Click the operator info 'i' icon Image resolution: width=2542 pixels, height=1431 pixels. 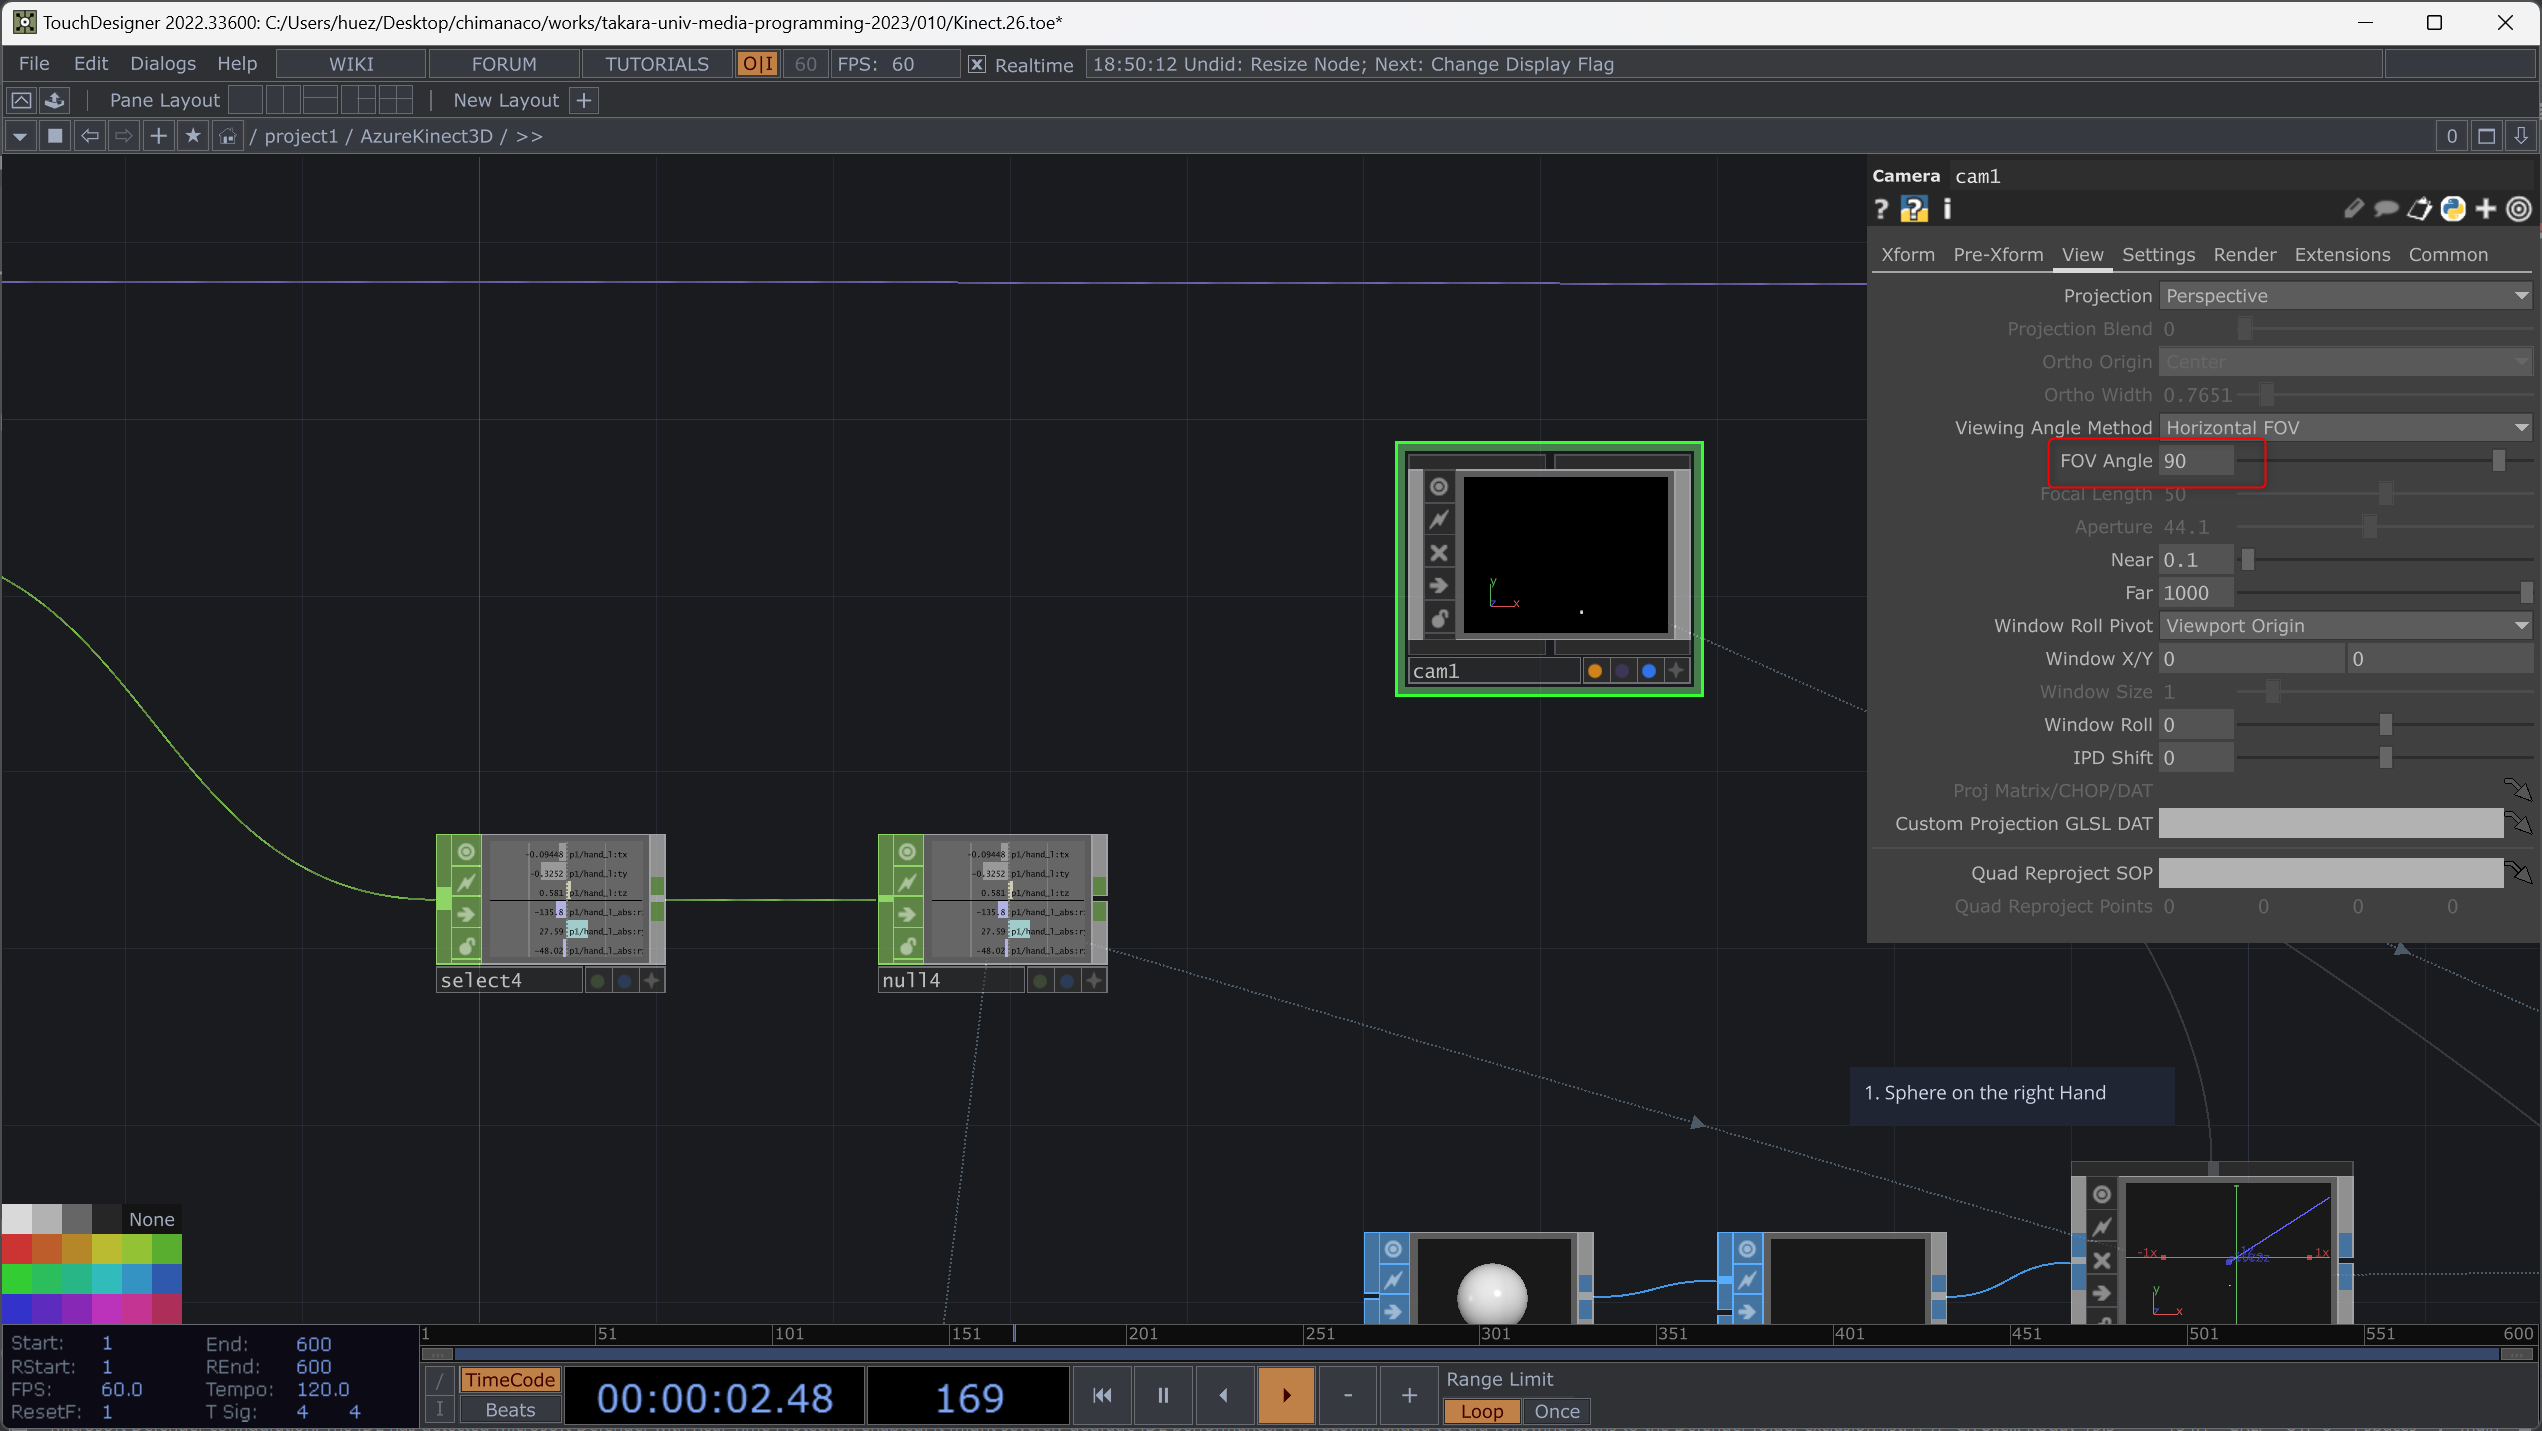pos(1947,209)
